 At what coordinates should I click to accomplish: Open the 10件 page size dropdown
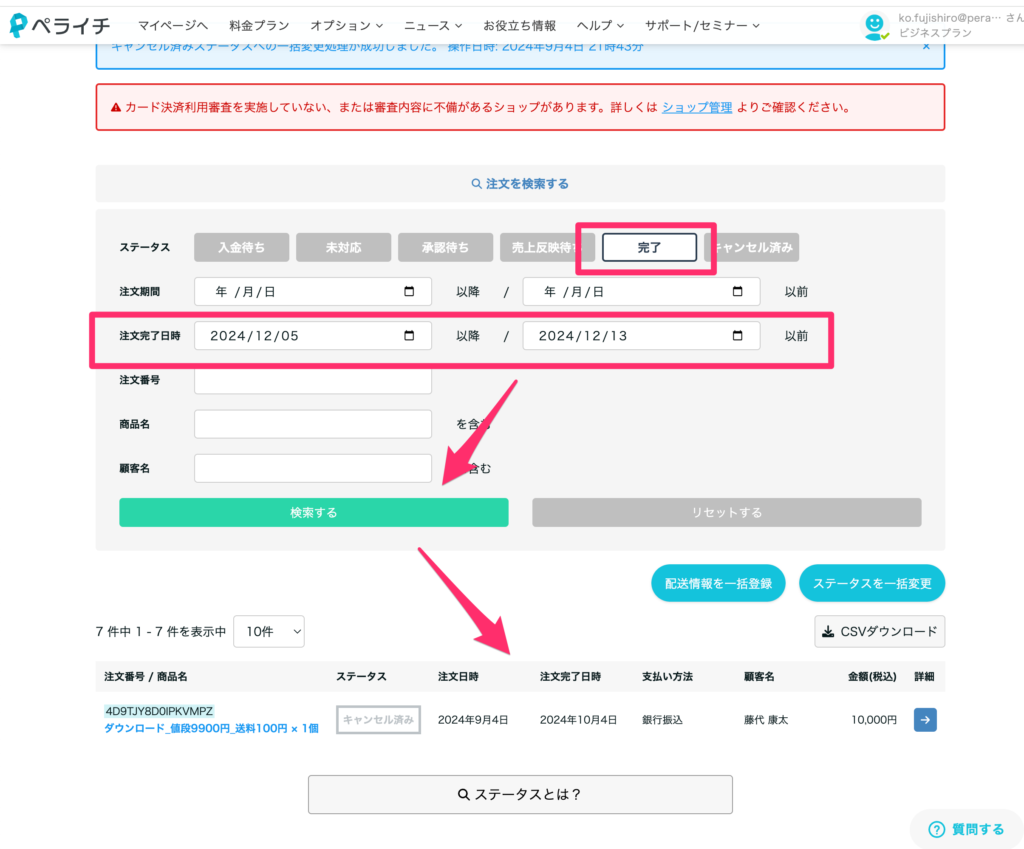click(269, 632)
